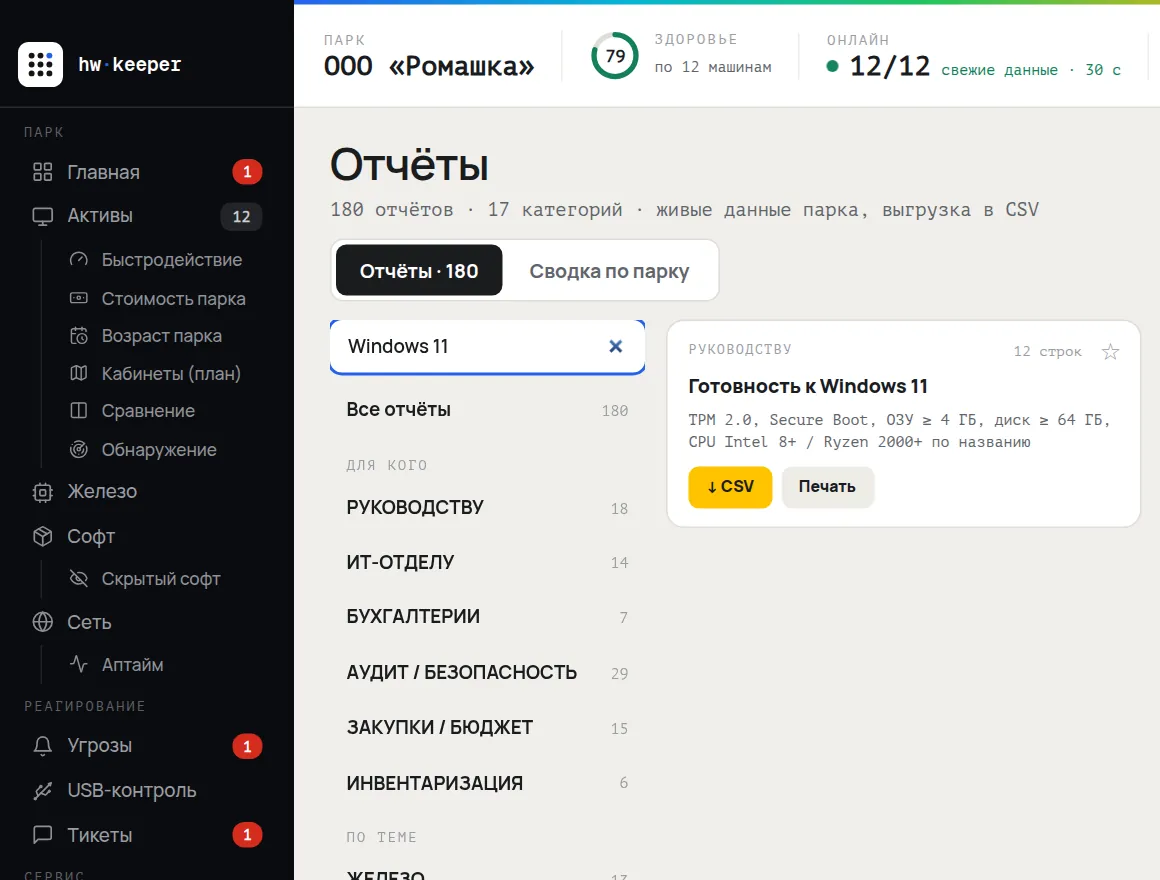This screenshot has height=880, width=1160.
Task: Switch to the Сводка по парку tab
Action: click(x=609, y=271)
